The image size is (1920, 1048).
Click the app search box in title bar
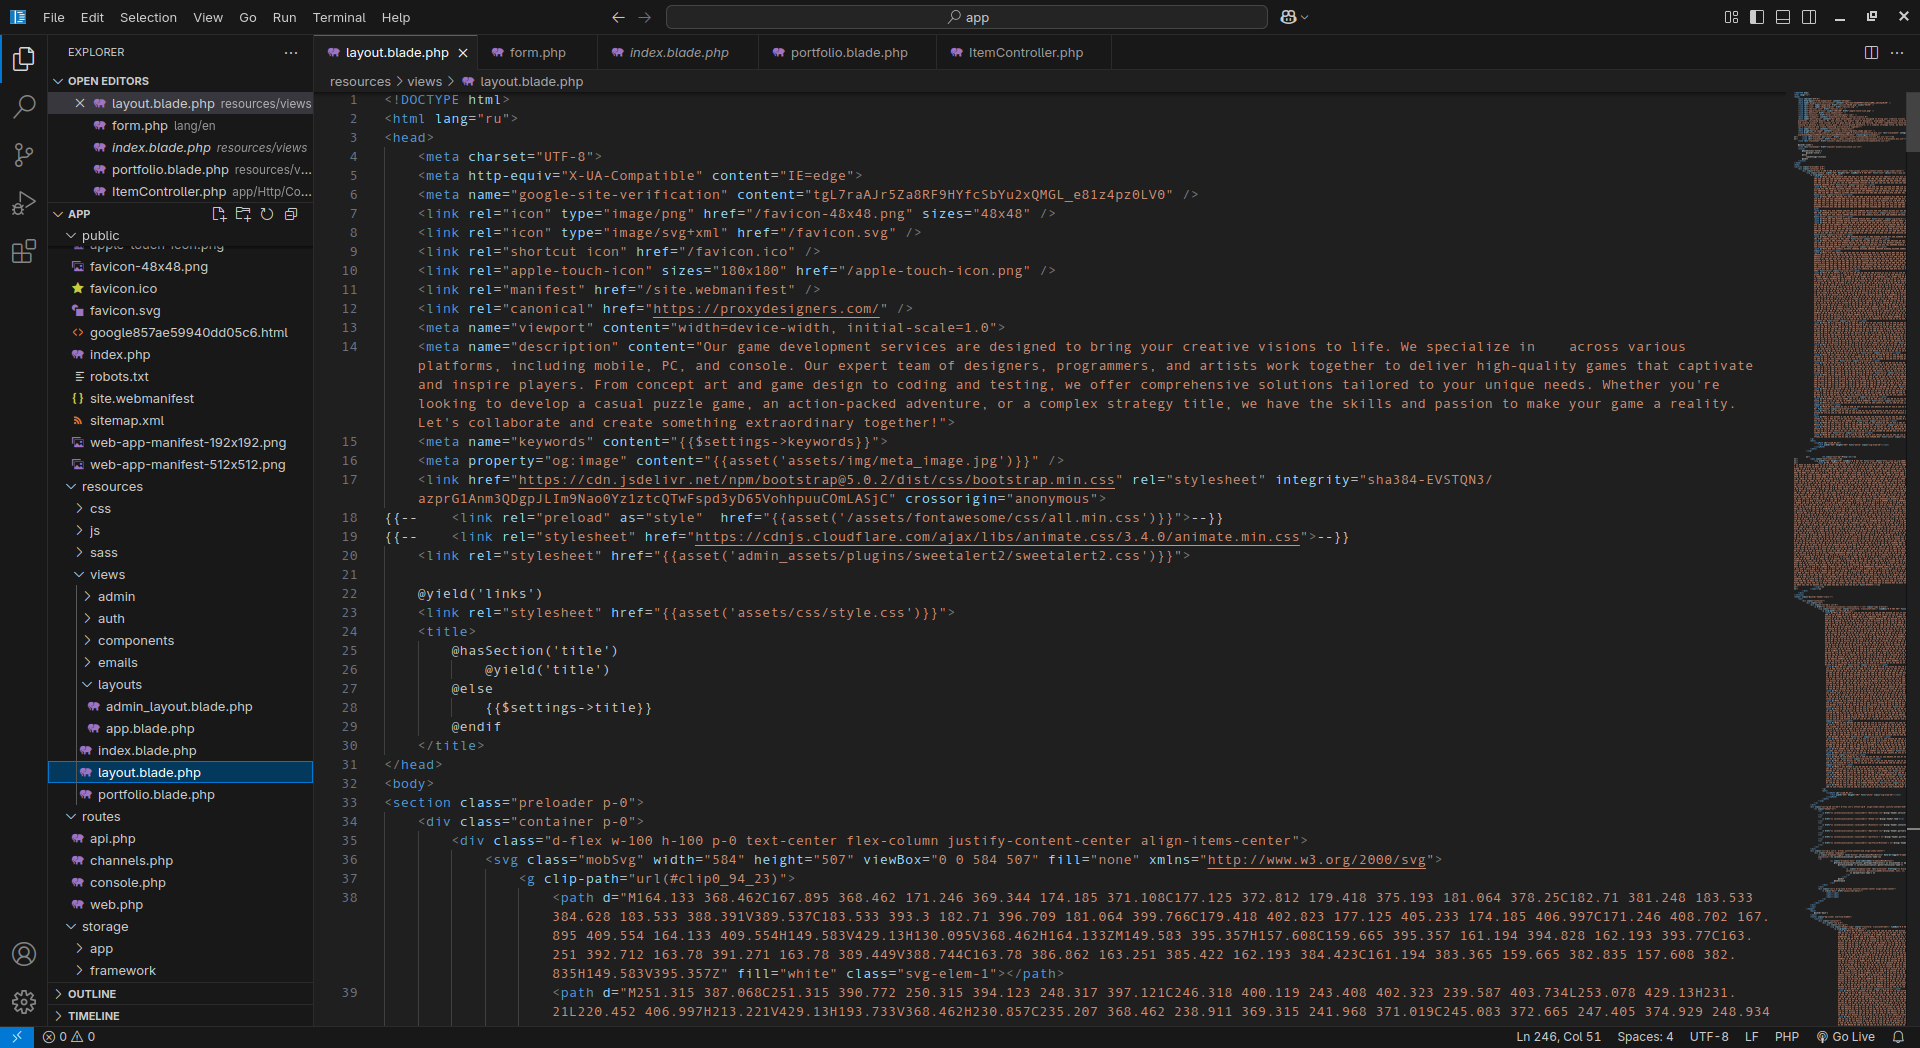[x=967, y=17]
